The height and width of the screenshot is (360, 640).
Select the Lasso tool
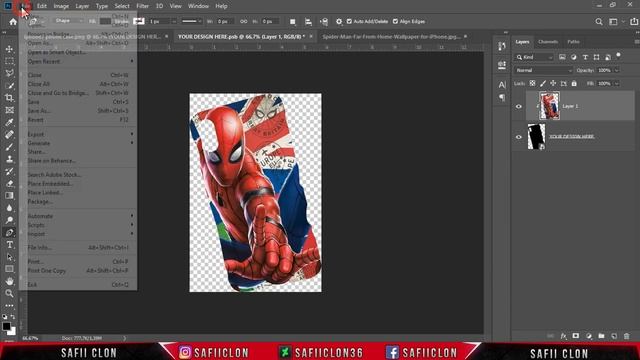point(9,73)
